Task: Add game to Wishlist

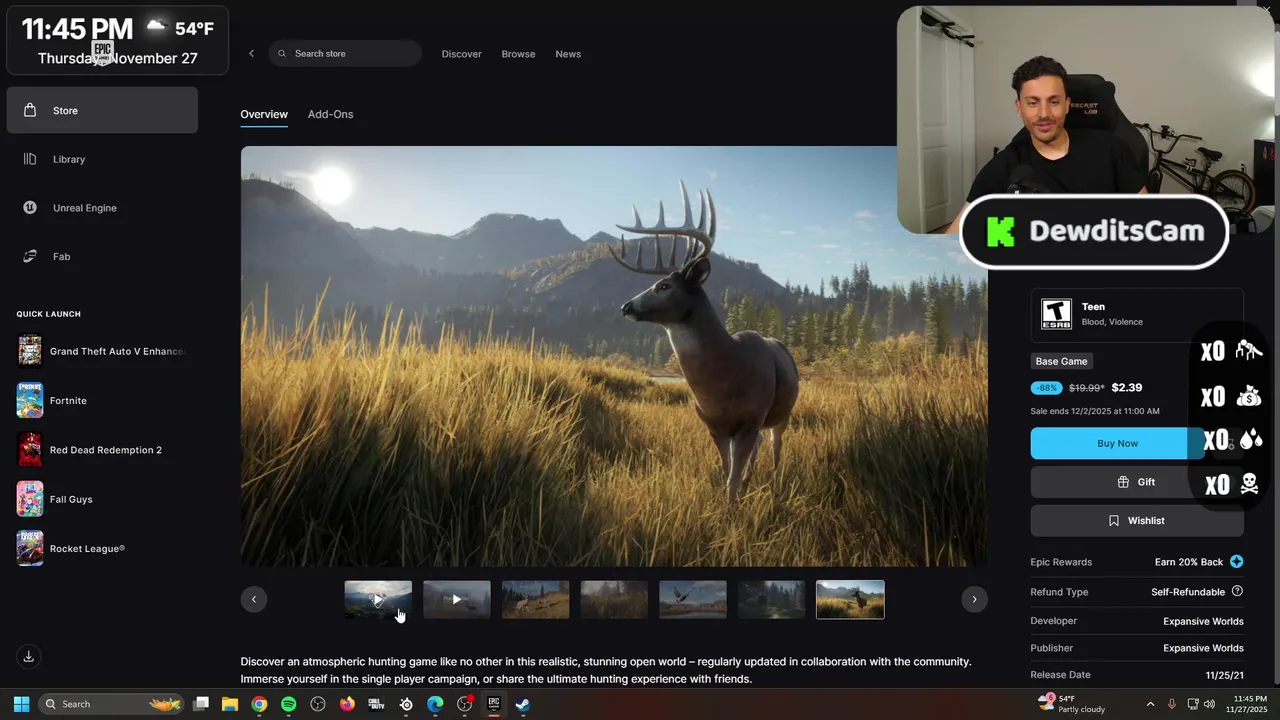Action: [x=1137, y=521]
